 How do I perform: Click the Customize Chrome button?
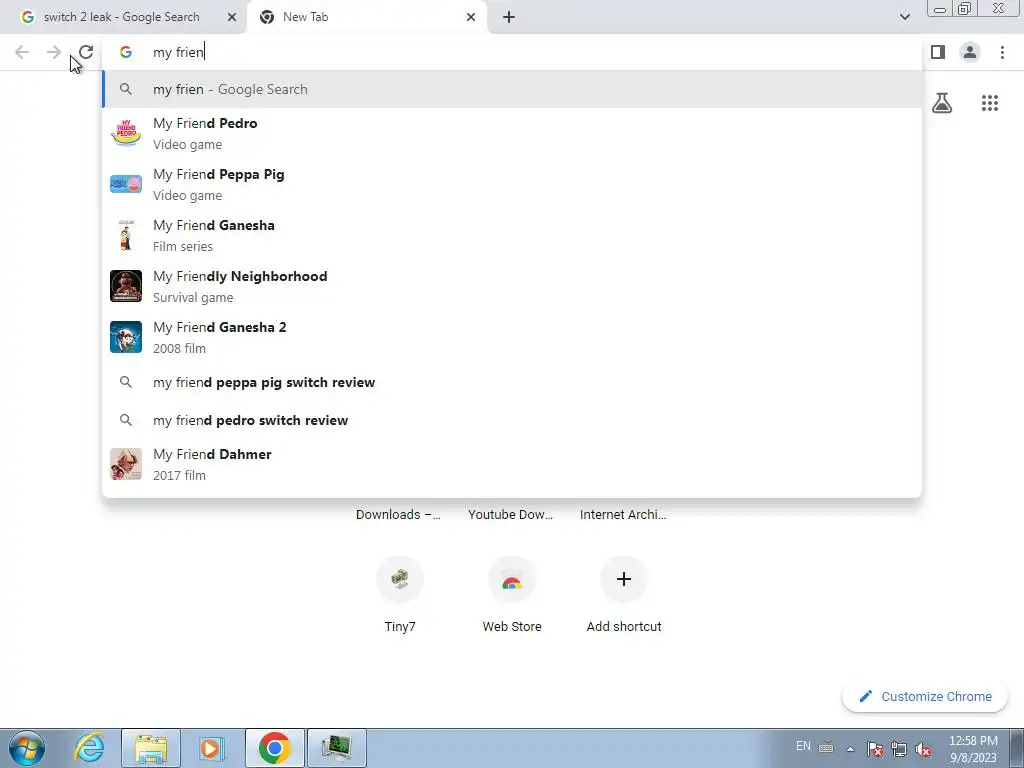pyautogui.click(x=925, y=696)
